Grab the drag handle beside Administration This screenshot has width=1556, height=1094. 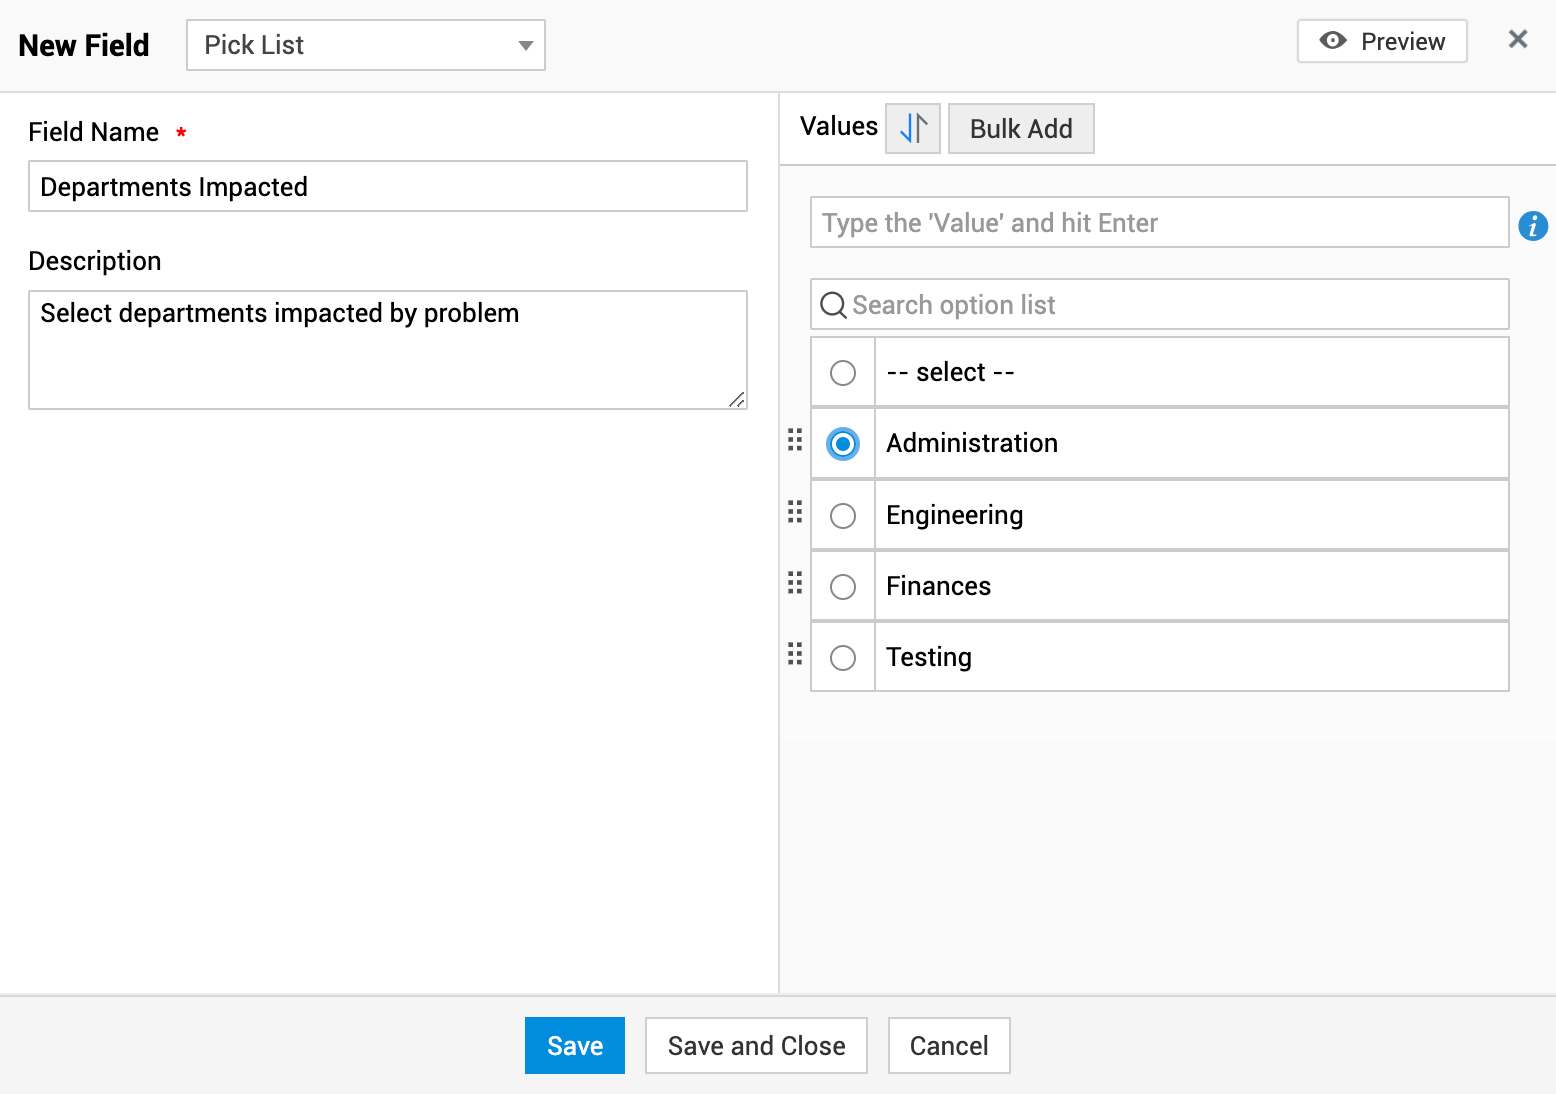(795, 440)
